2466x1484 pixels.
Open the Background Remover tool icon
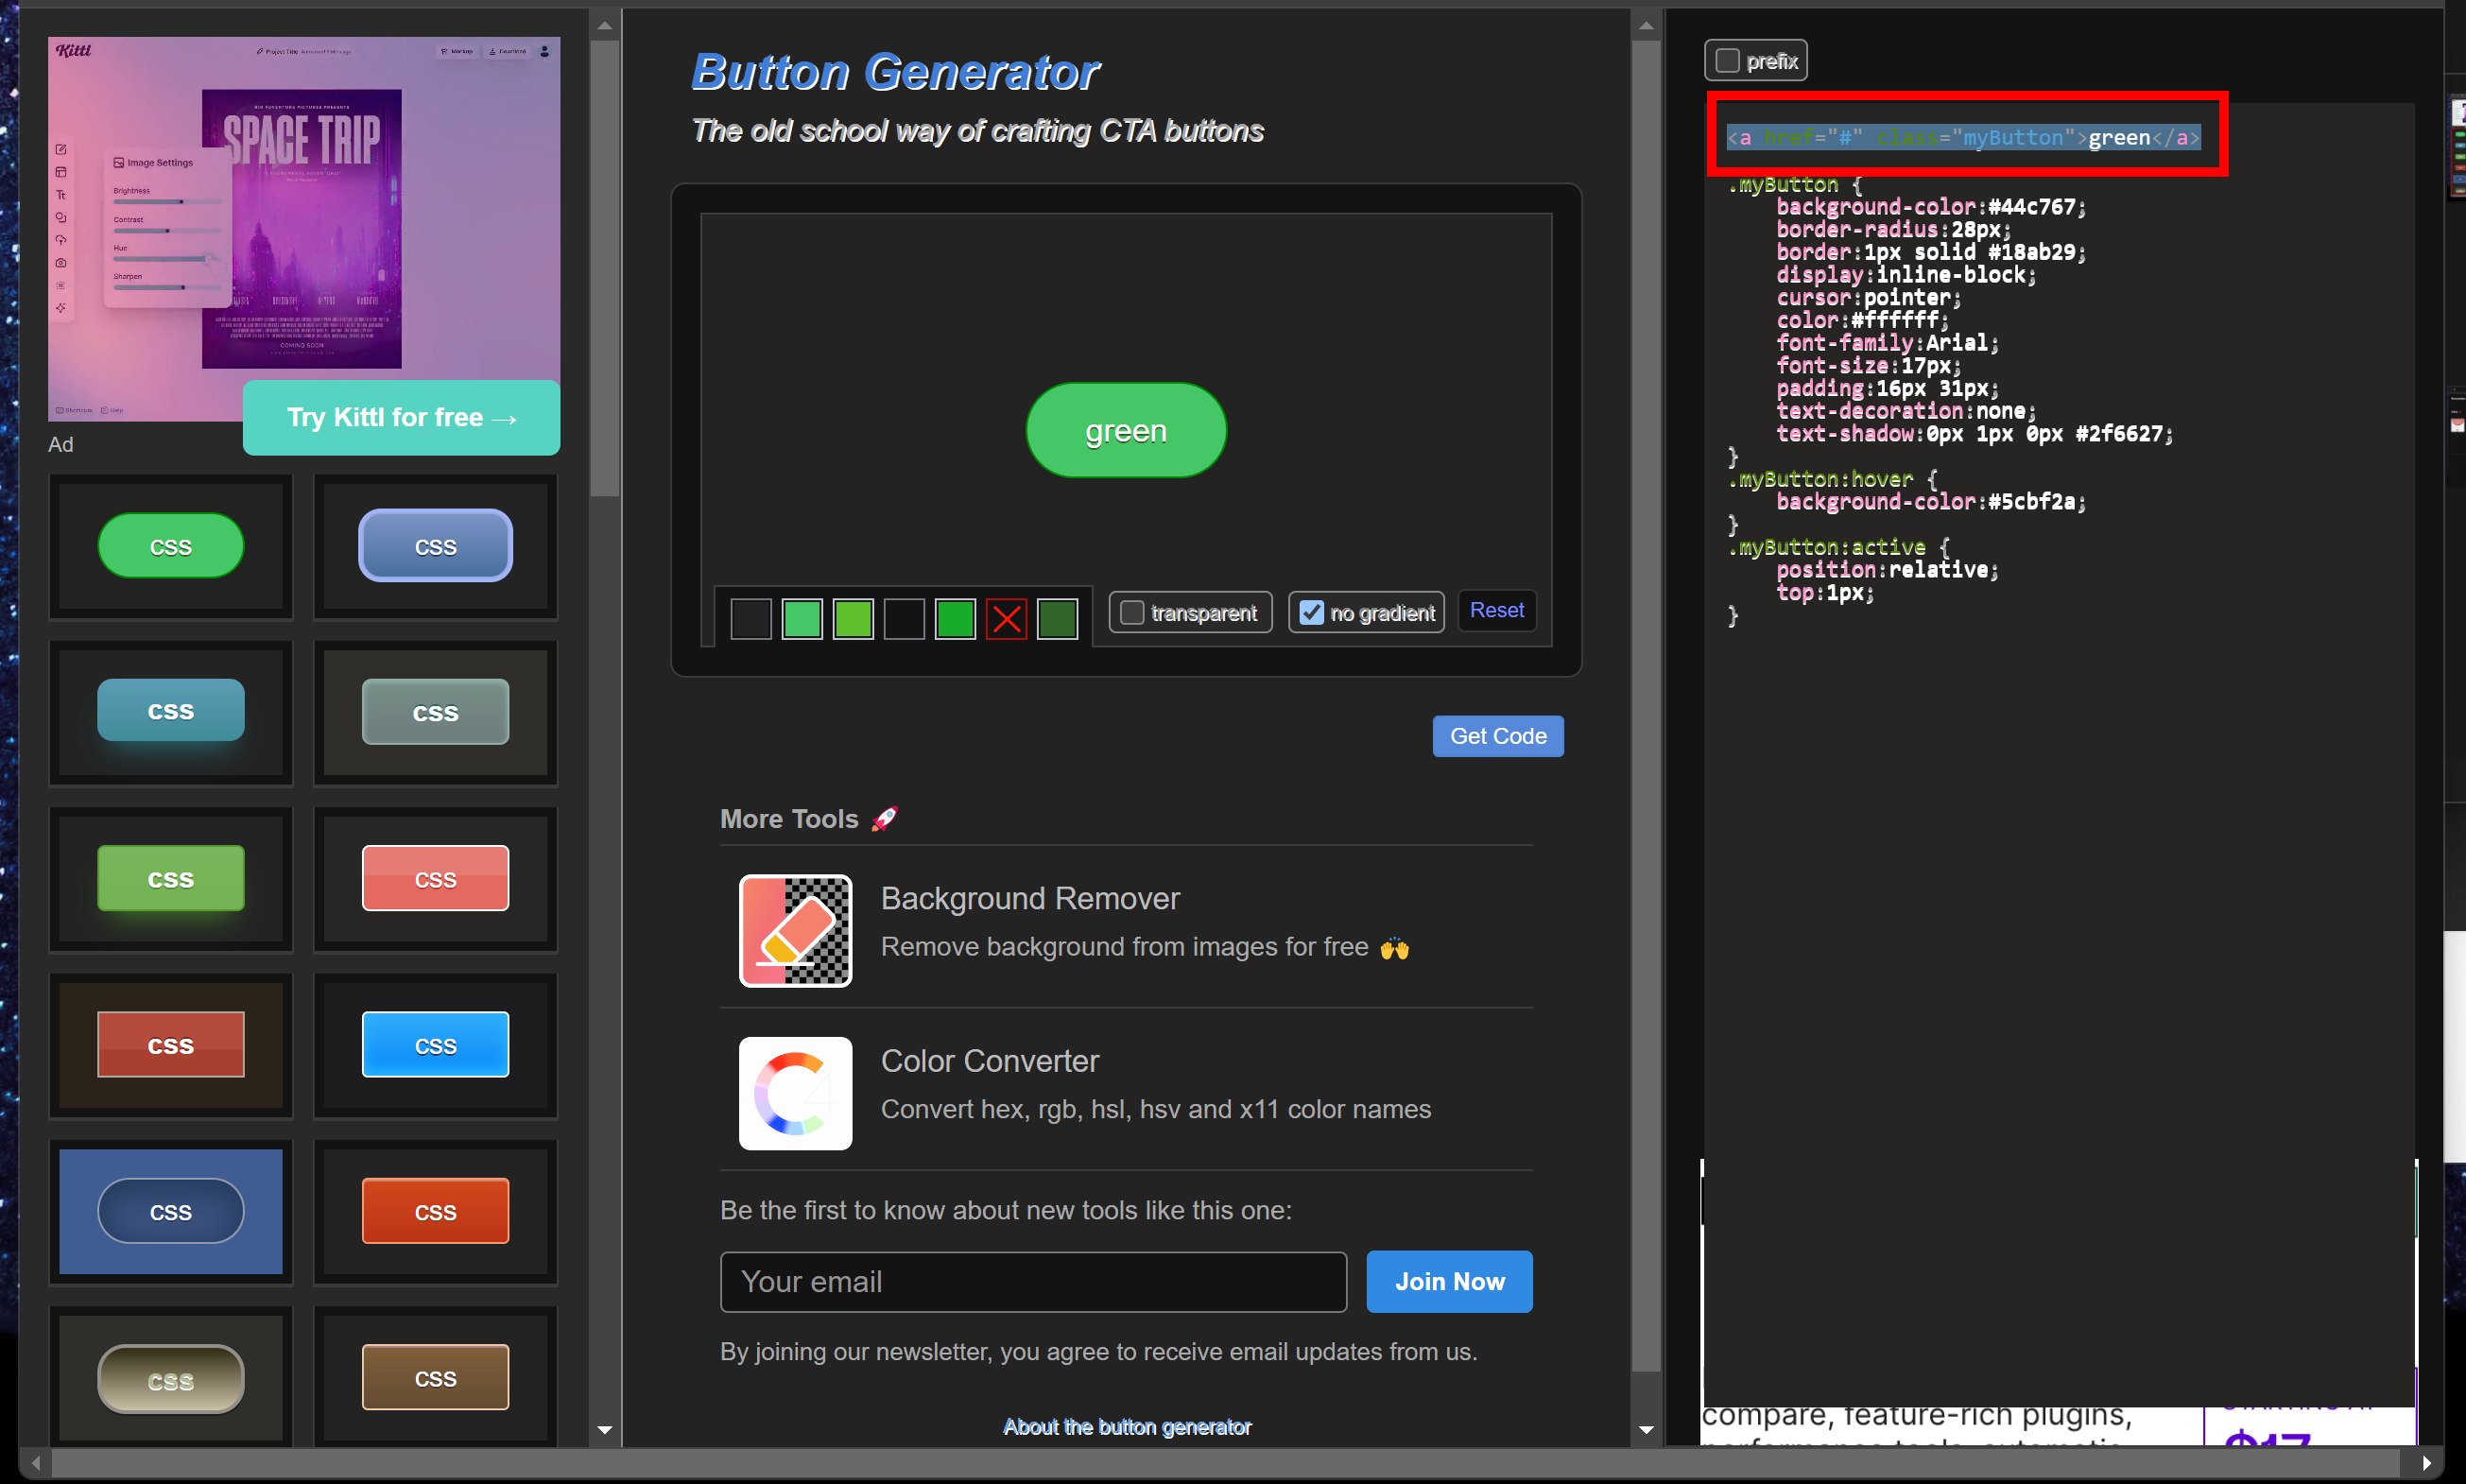coord(795,930)
